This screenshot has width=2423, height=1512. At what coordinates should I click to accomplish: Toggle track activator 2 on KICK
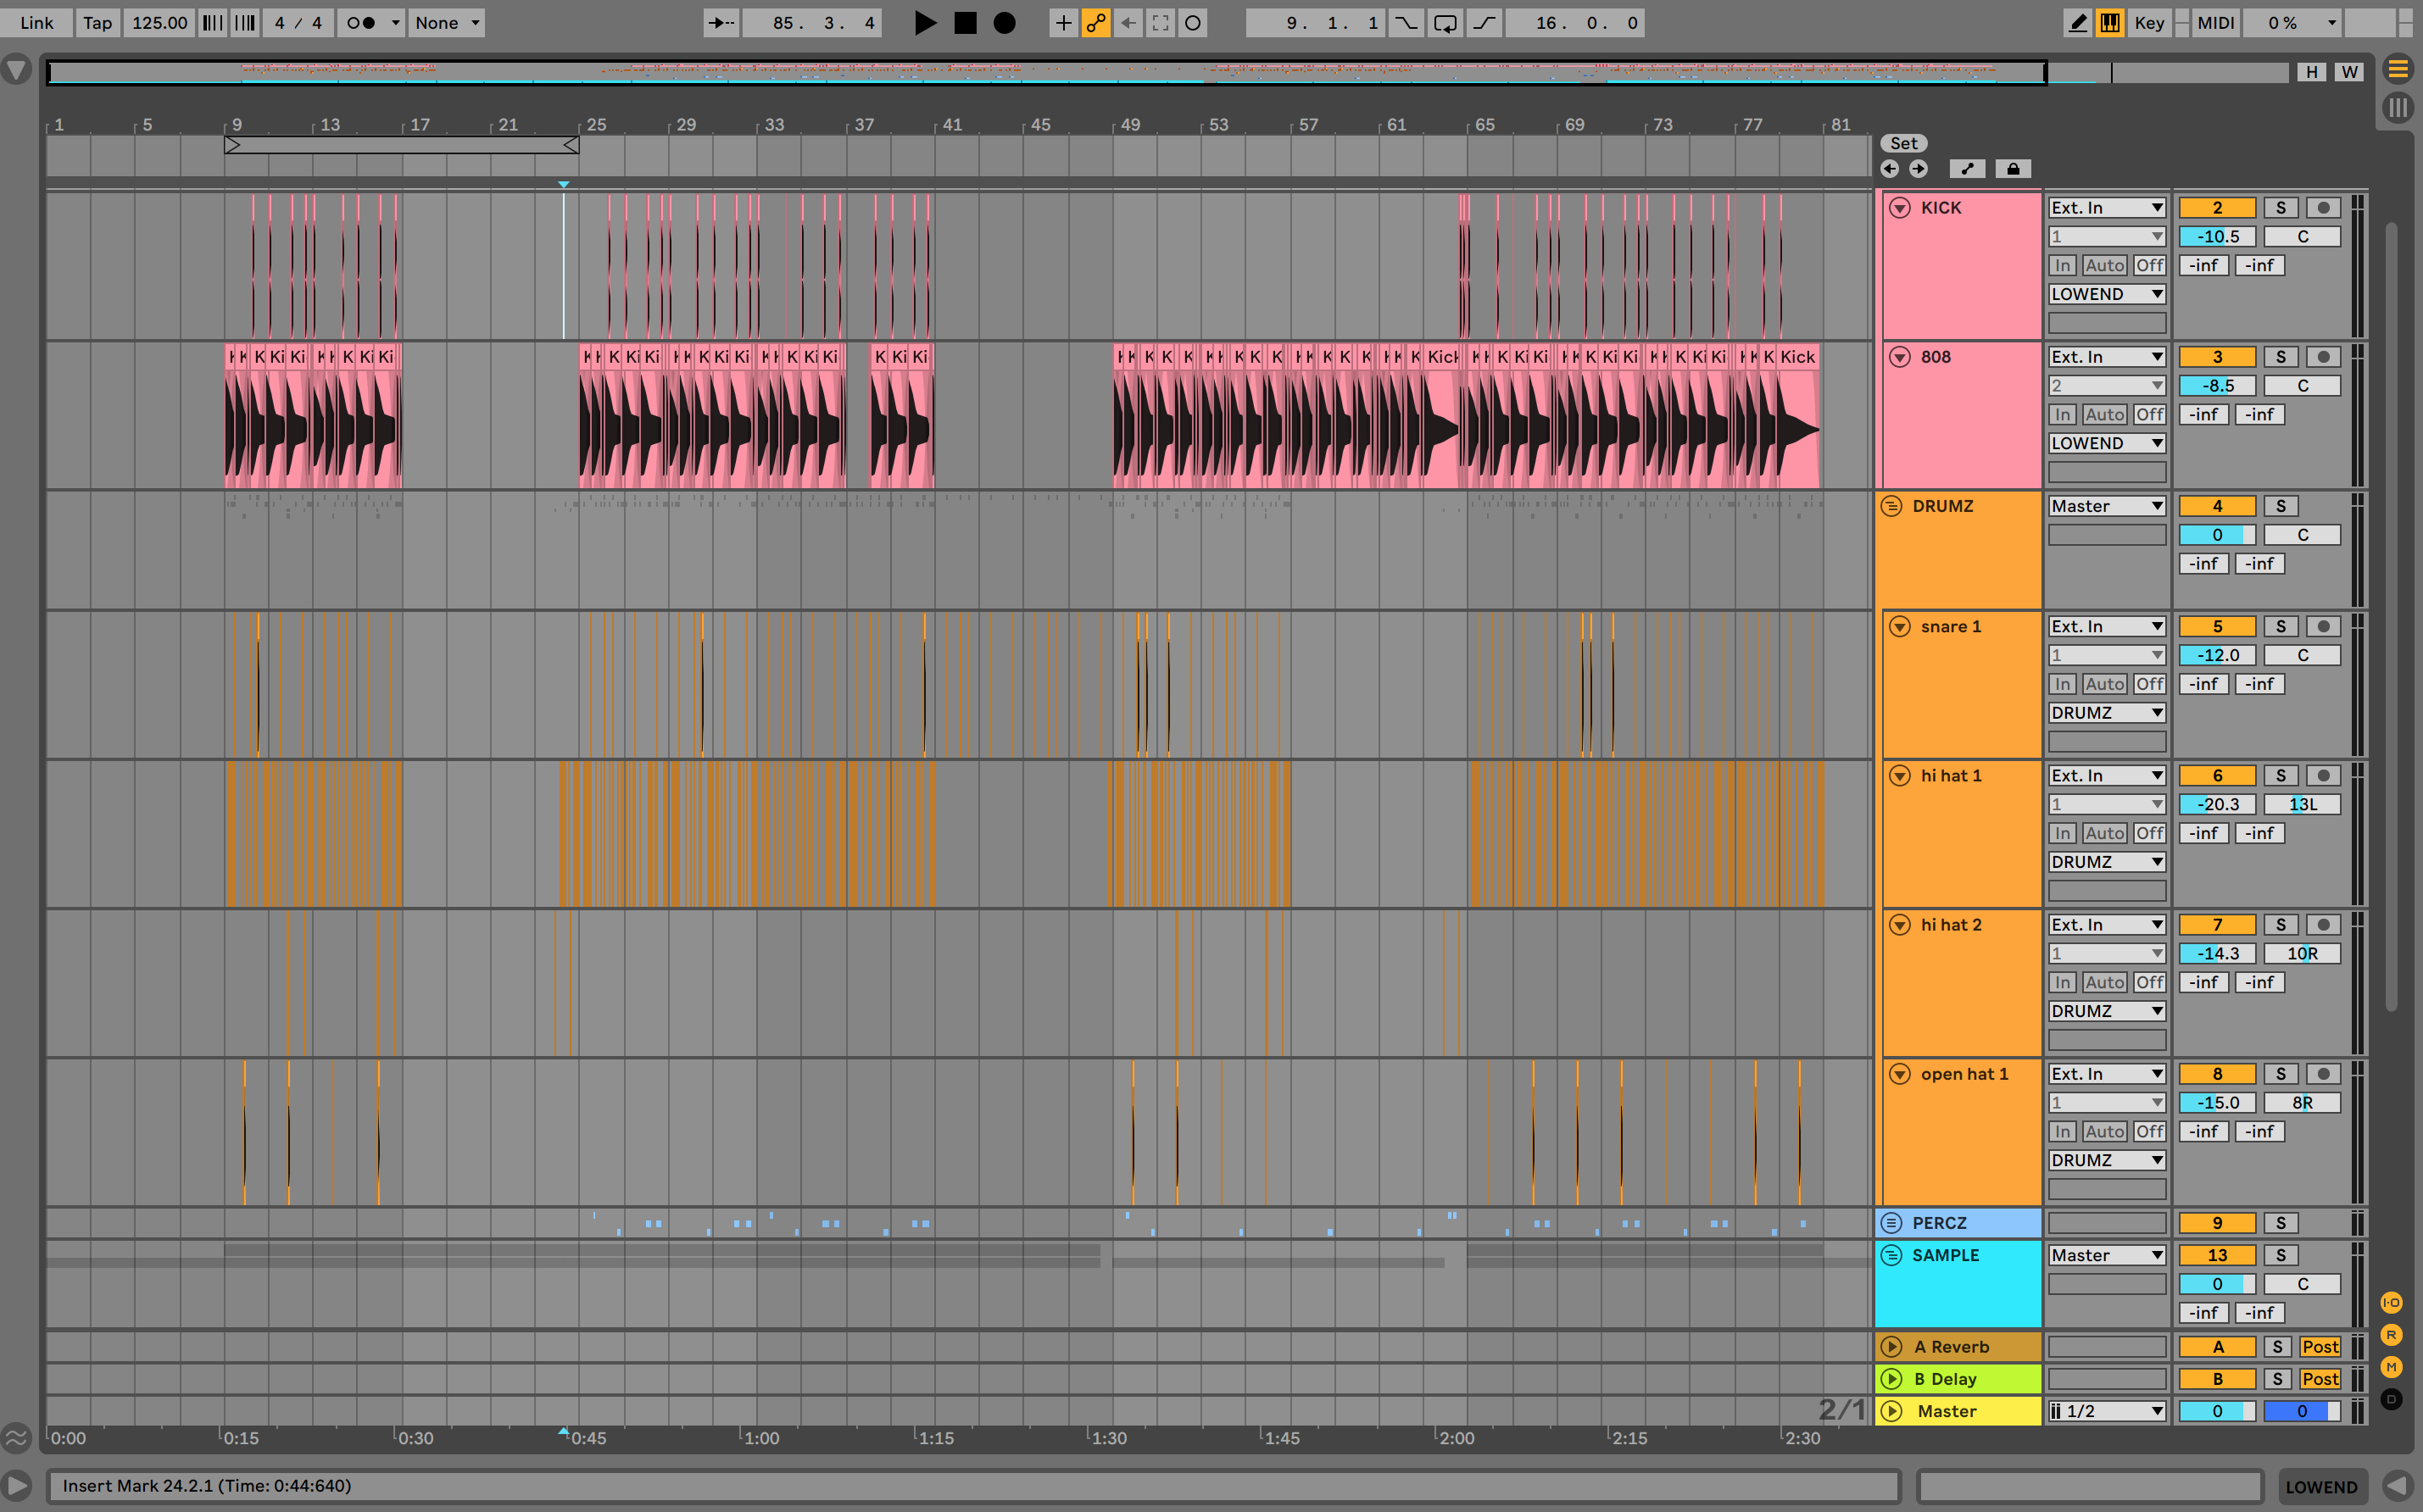pos(2217,208)
